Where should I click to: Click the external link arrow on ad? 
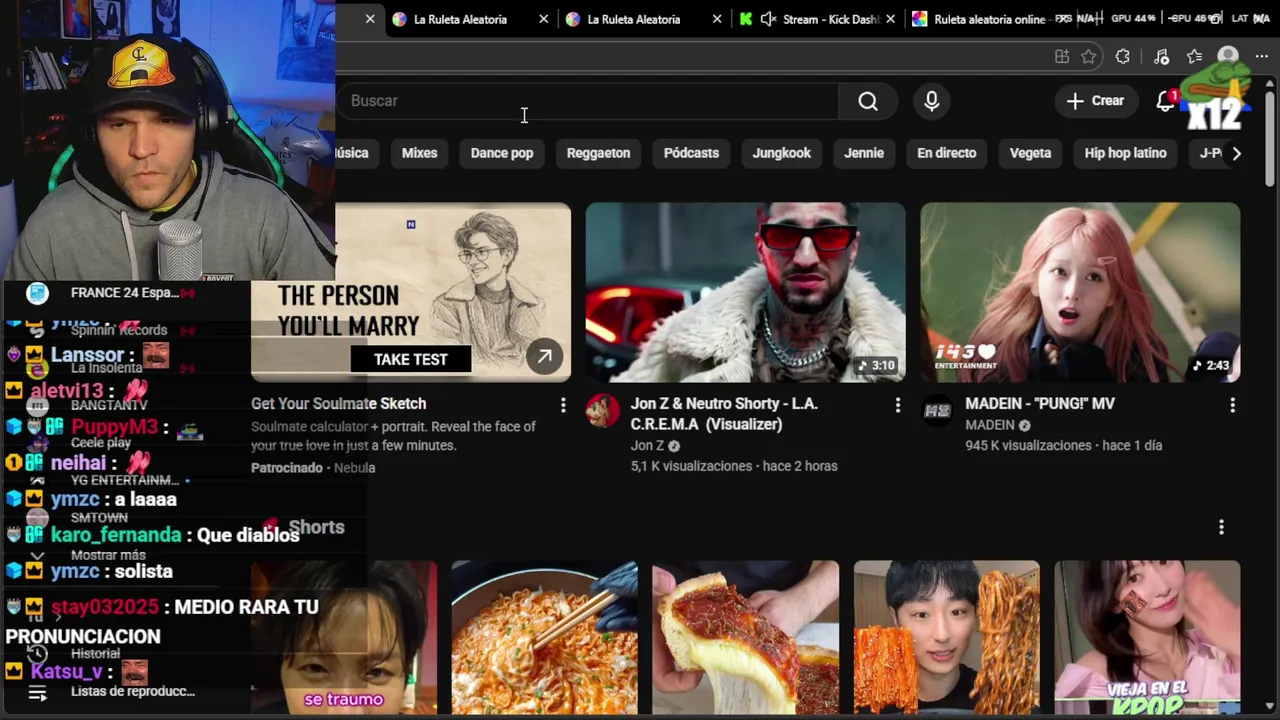[544, 356]
